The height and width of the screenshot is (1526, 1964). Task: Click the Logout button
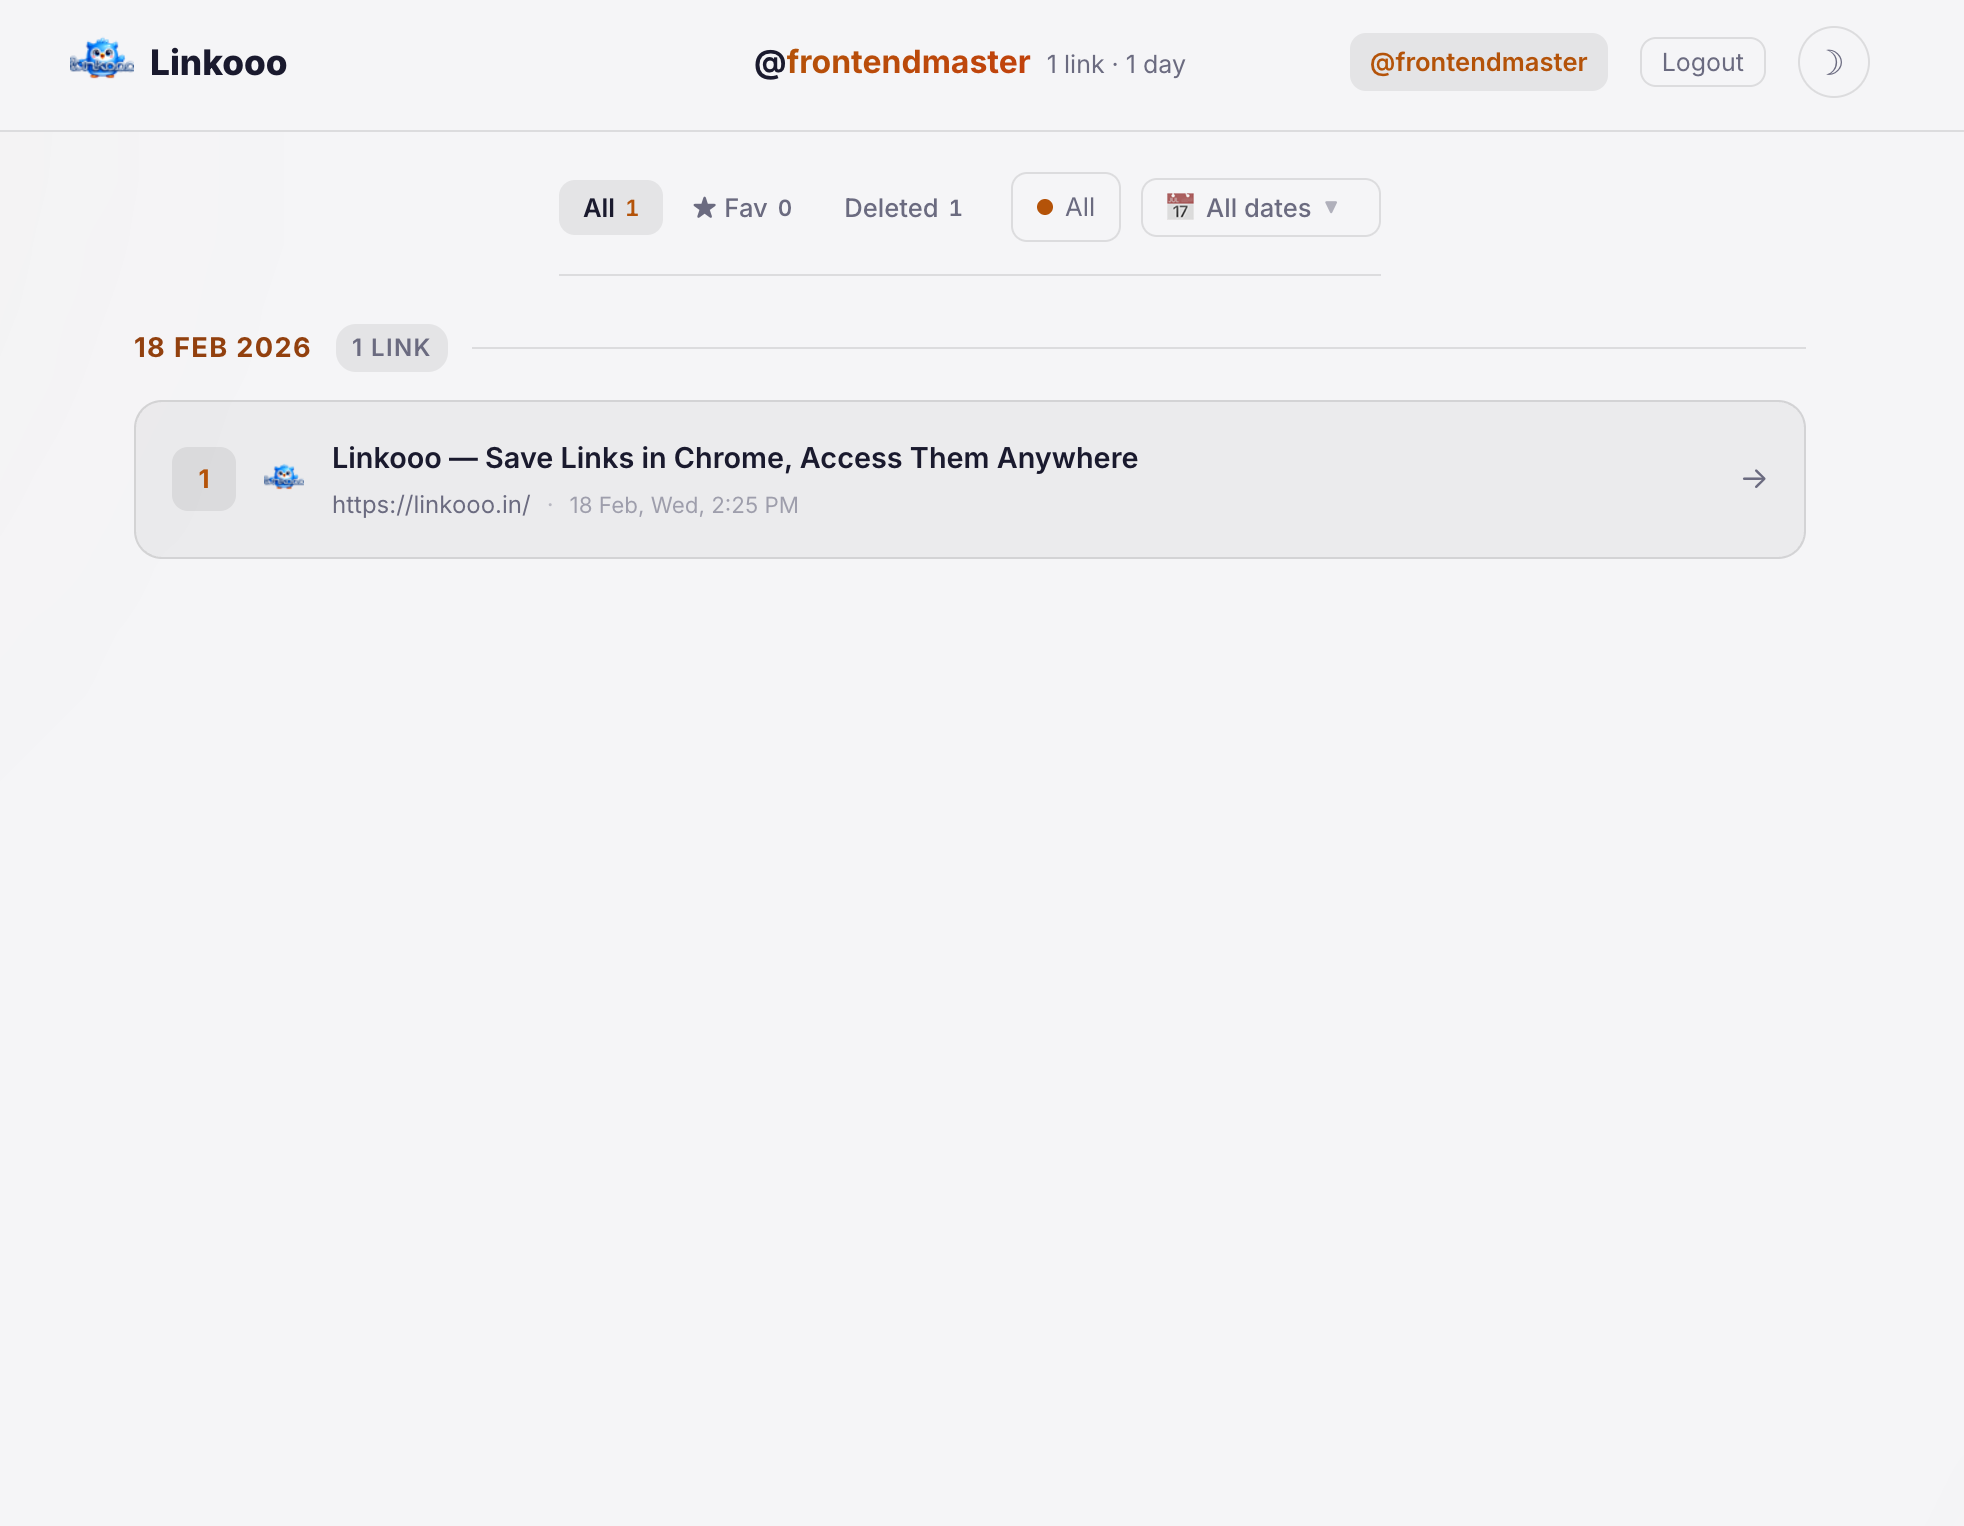(1701, 62)
